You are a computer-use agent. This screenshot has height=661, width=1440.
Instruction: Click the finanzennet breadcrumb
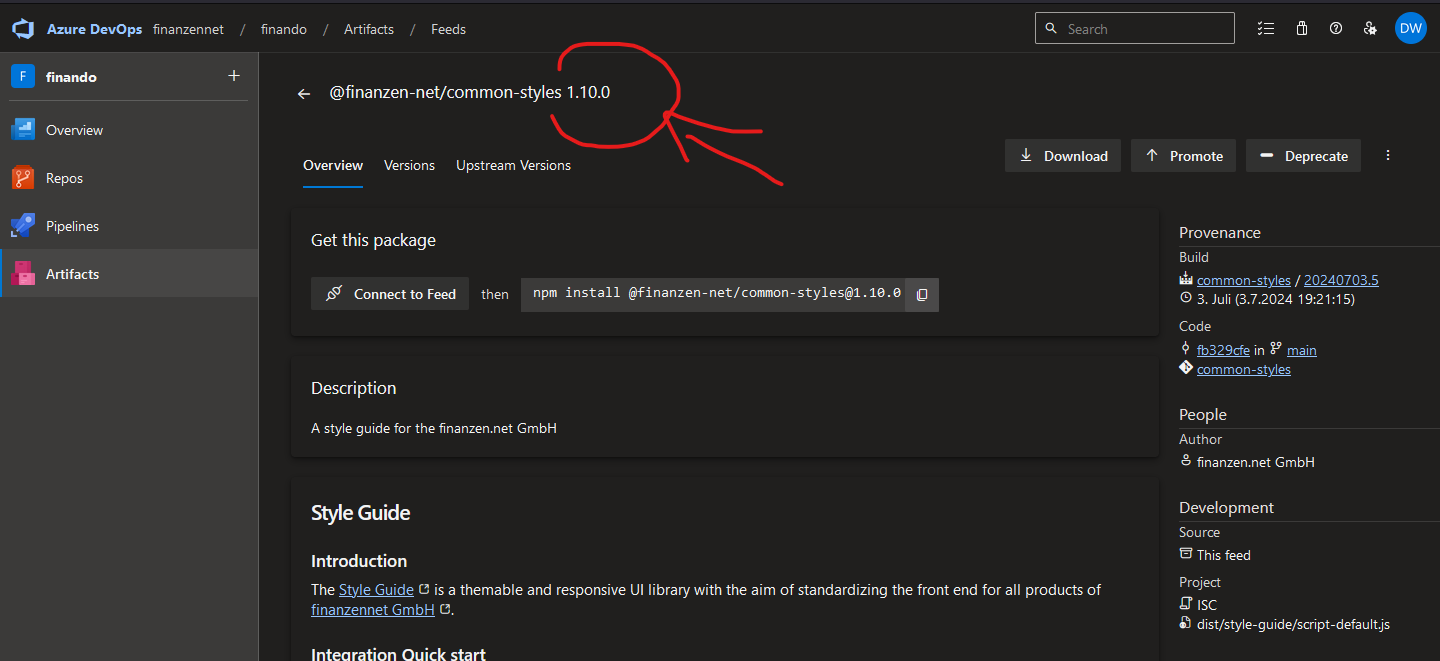tap(189, 29)
